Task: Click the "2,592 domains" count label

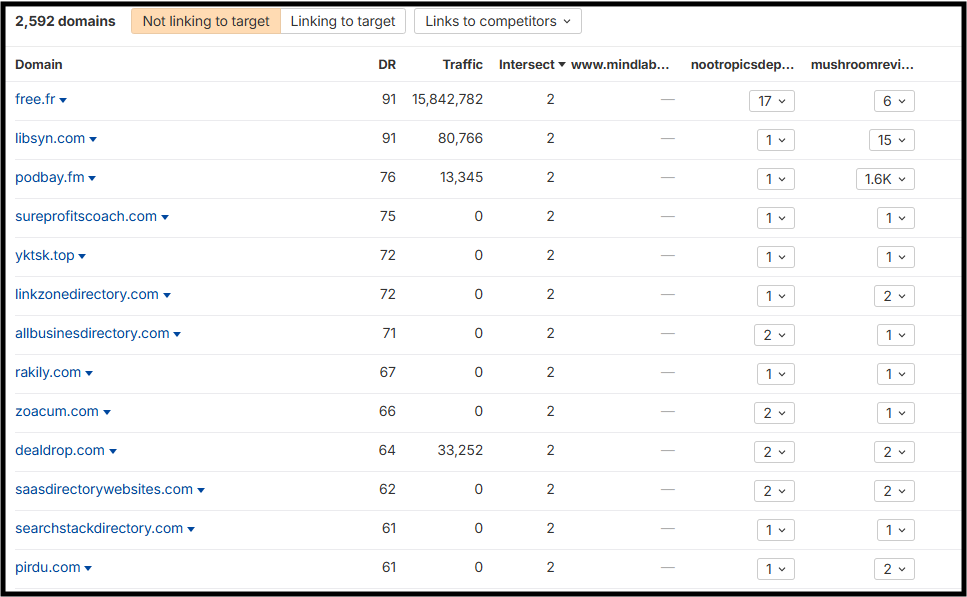Action: [65, 20]
